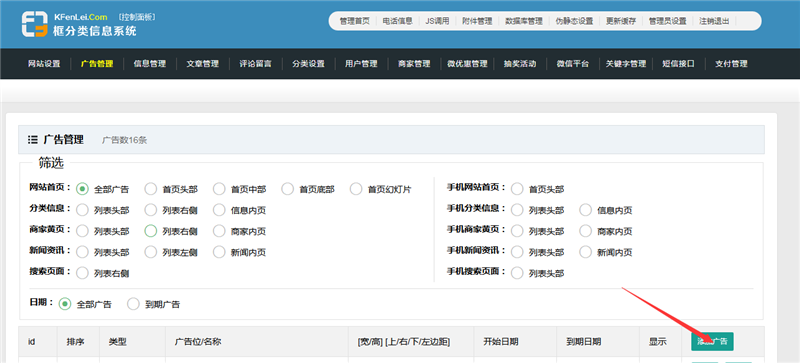This screenshot has width=800, height=363.
Task: Click the KFenLei logo icon
Action: pyautogui.click(x=35, y=24)
